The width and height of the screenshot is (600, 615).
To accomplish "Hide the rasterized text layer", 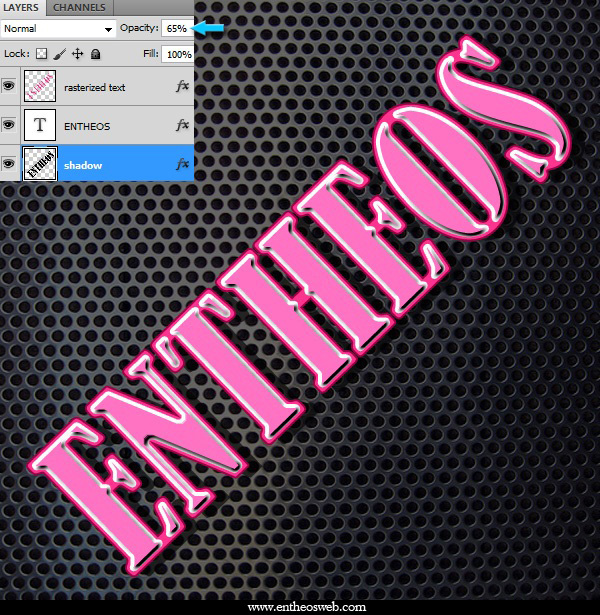I will tap(9, 86).
